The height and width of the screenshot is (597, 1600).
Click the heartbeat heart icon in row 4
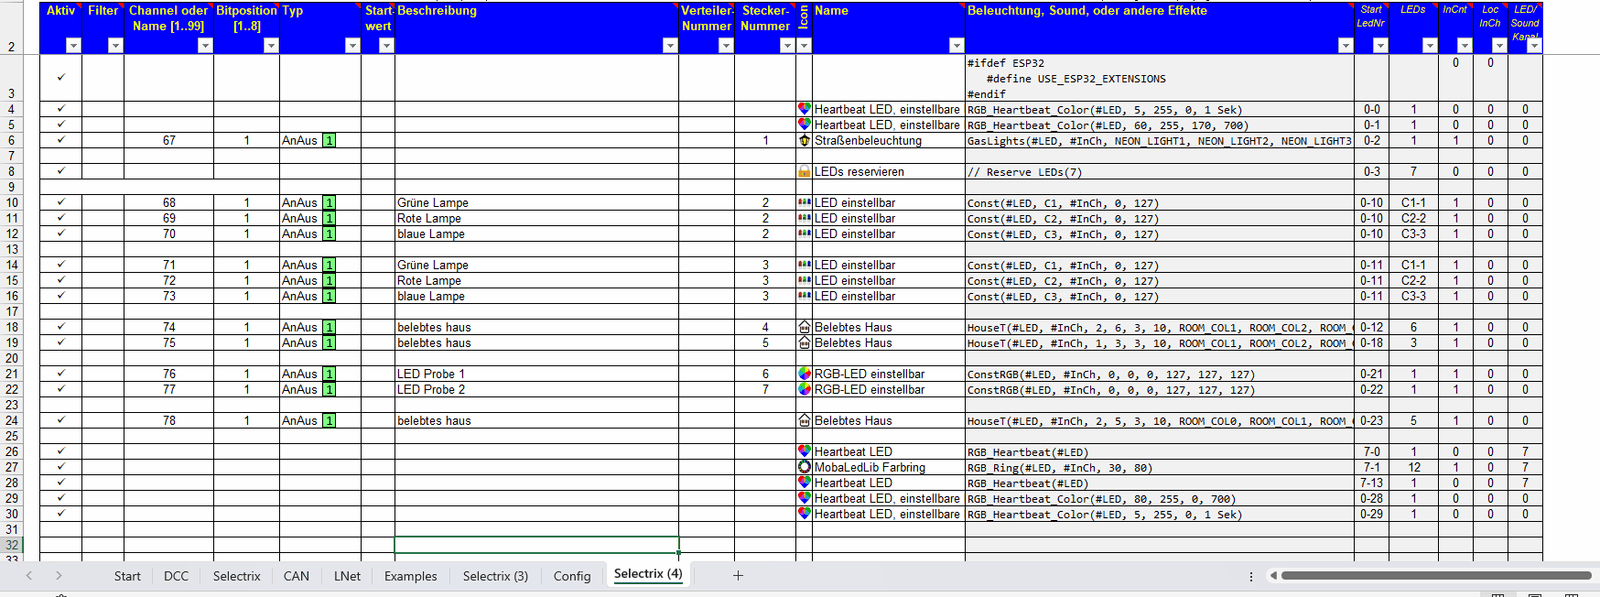coord(804,109)
